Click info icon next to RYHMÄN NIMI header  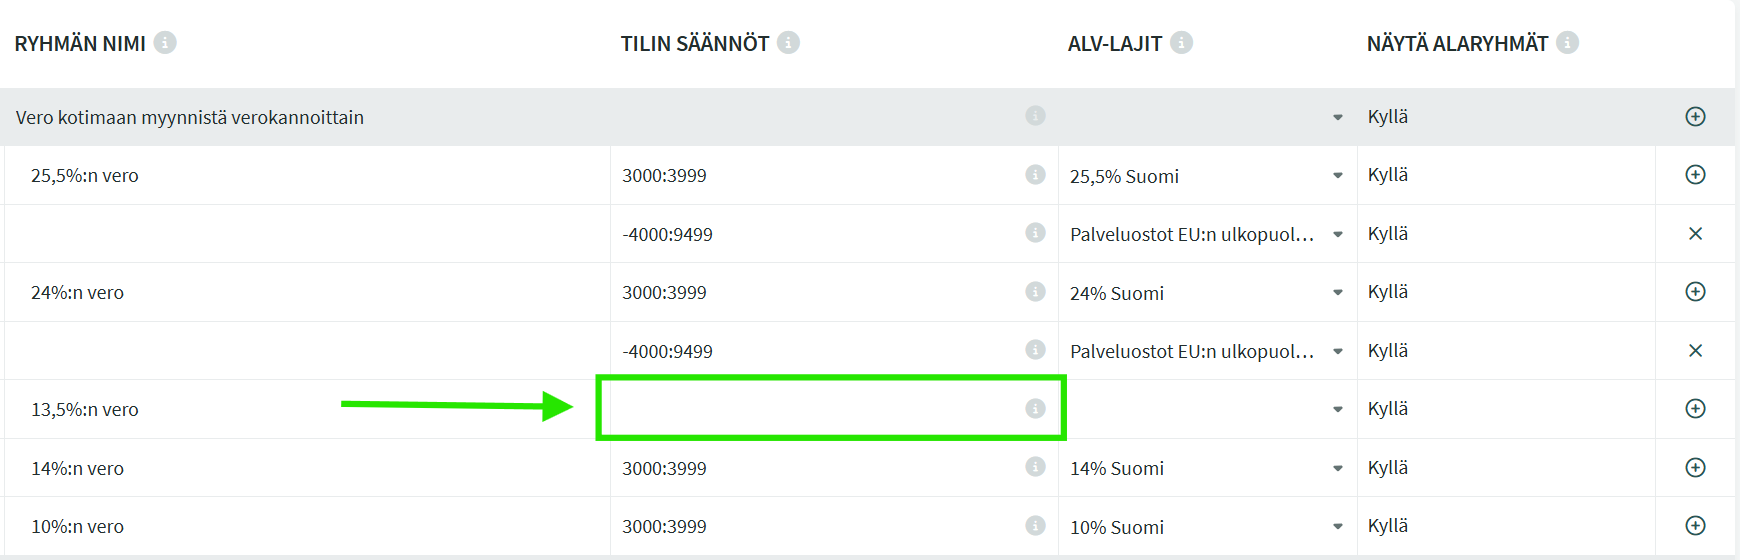[x=165, y=43]
